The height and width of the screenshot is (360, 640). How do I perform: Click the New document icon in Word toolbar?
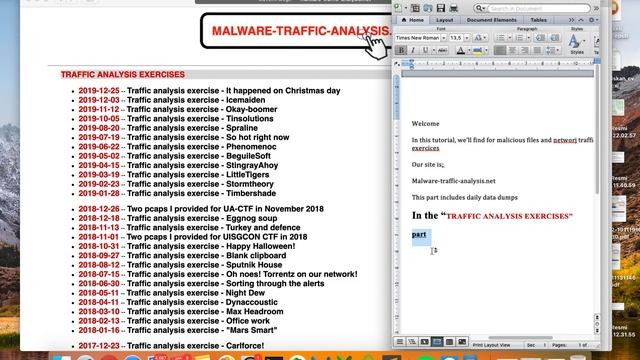tap(398, 8)
